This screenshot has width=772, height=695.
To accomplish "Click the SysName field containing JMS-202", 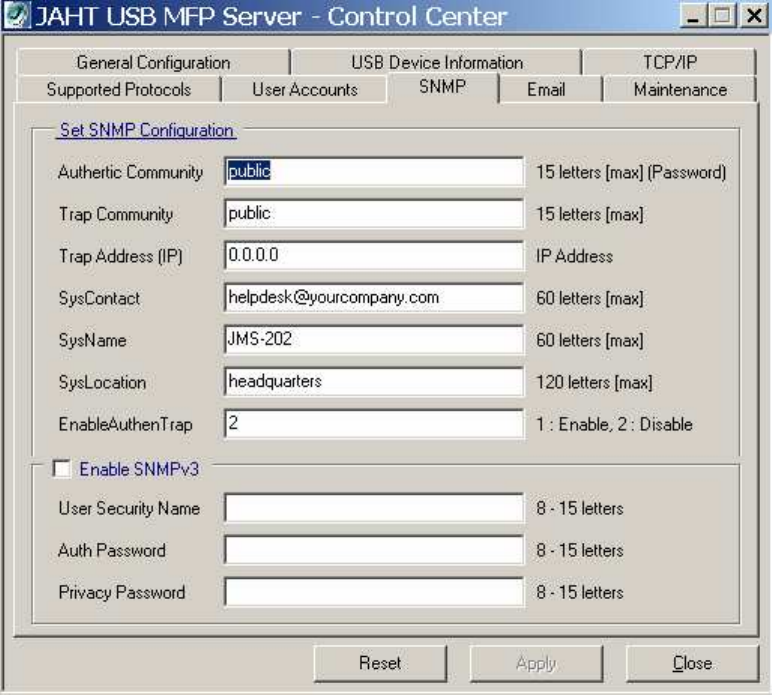I will (374, 340).
